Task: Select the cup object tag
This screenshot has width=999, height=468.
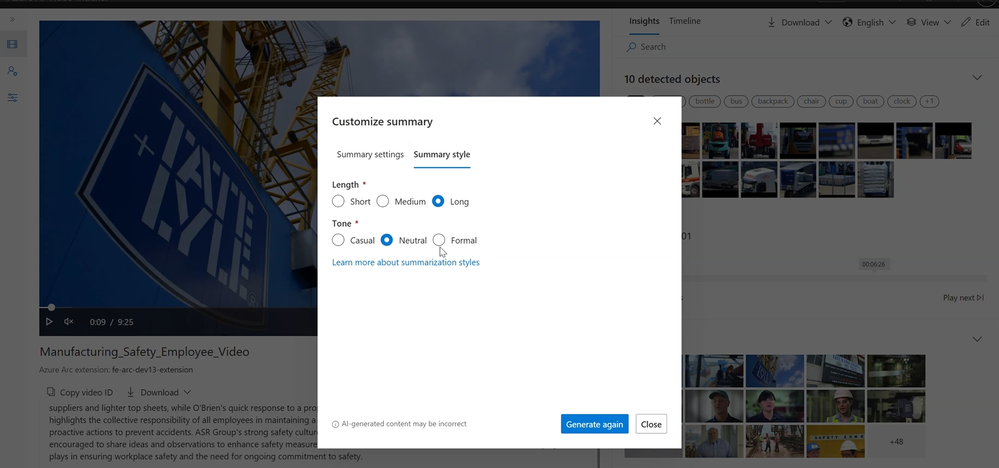Action: click(841, 101)
